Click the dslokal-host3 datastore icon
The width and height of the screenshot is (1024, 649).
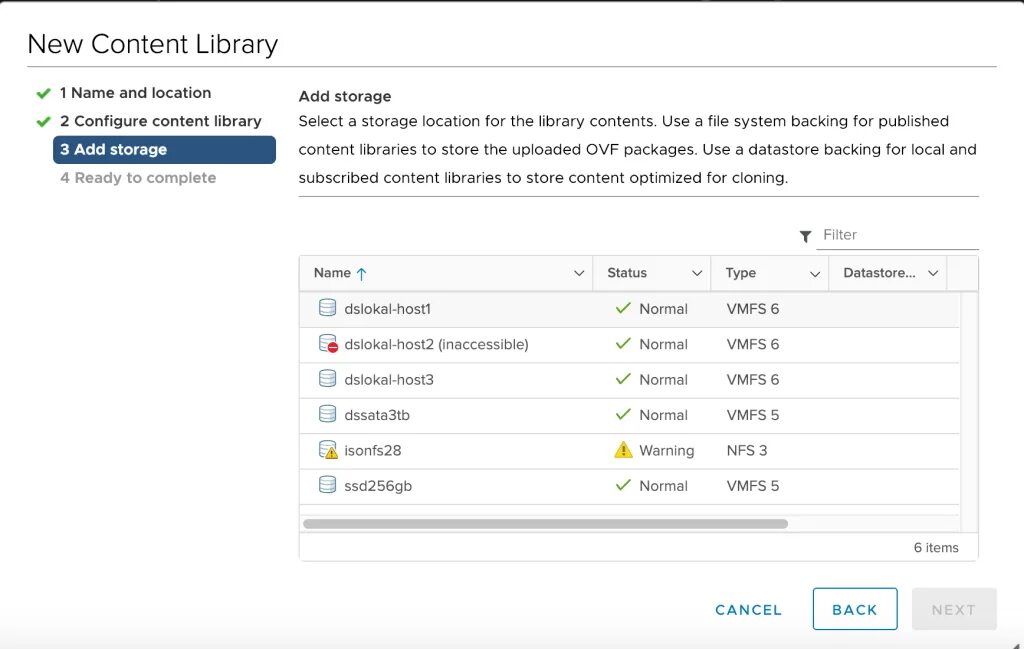pos(327,379)
